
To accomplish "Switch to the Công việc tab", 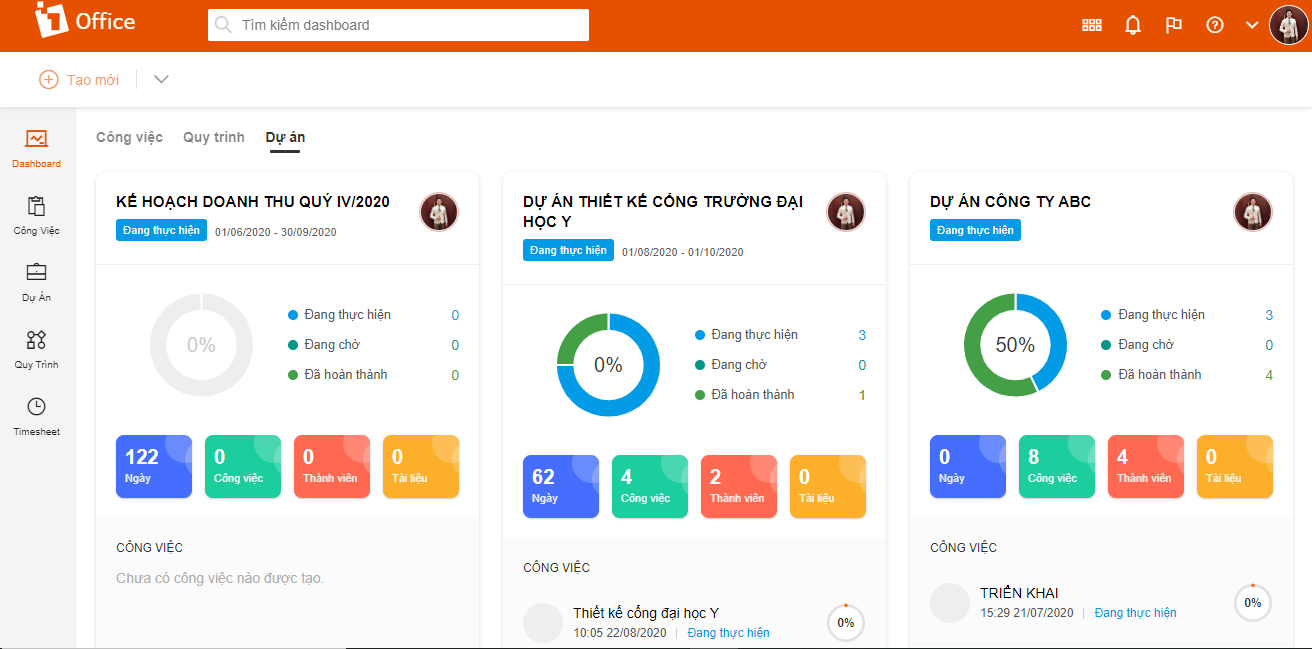I will click(129, 137).
